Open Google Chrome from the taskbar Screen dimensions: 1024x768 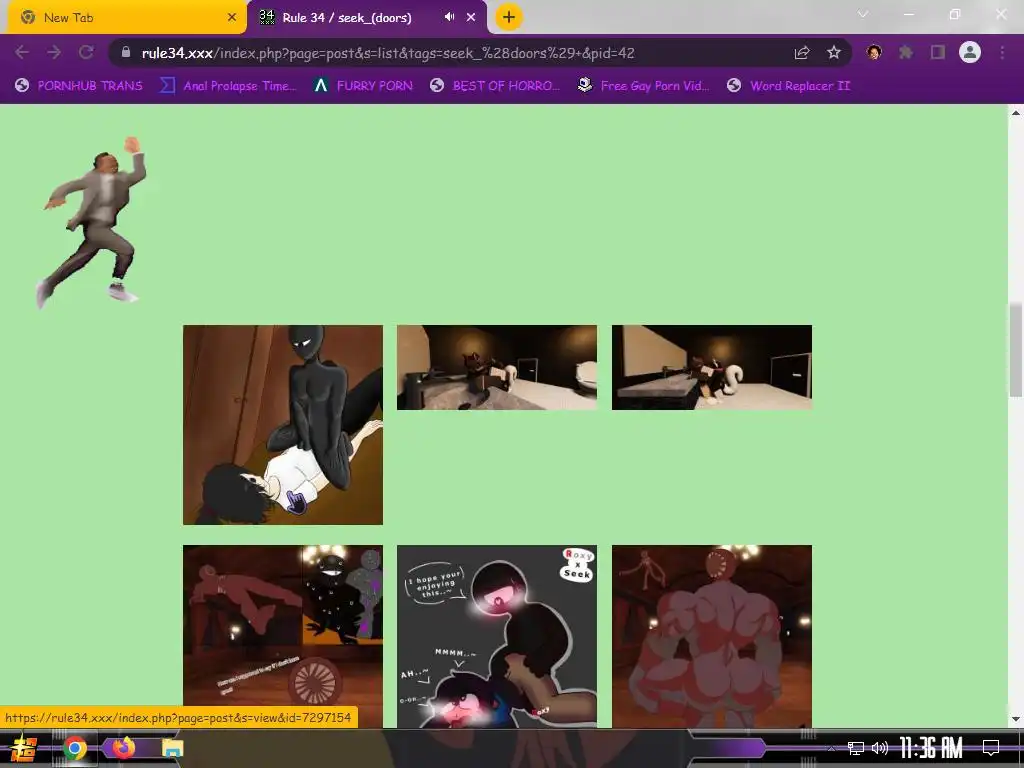point(74,748)
